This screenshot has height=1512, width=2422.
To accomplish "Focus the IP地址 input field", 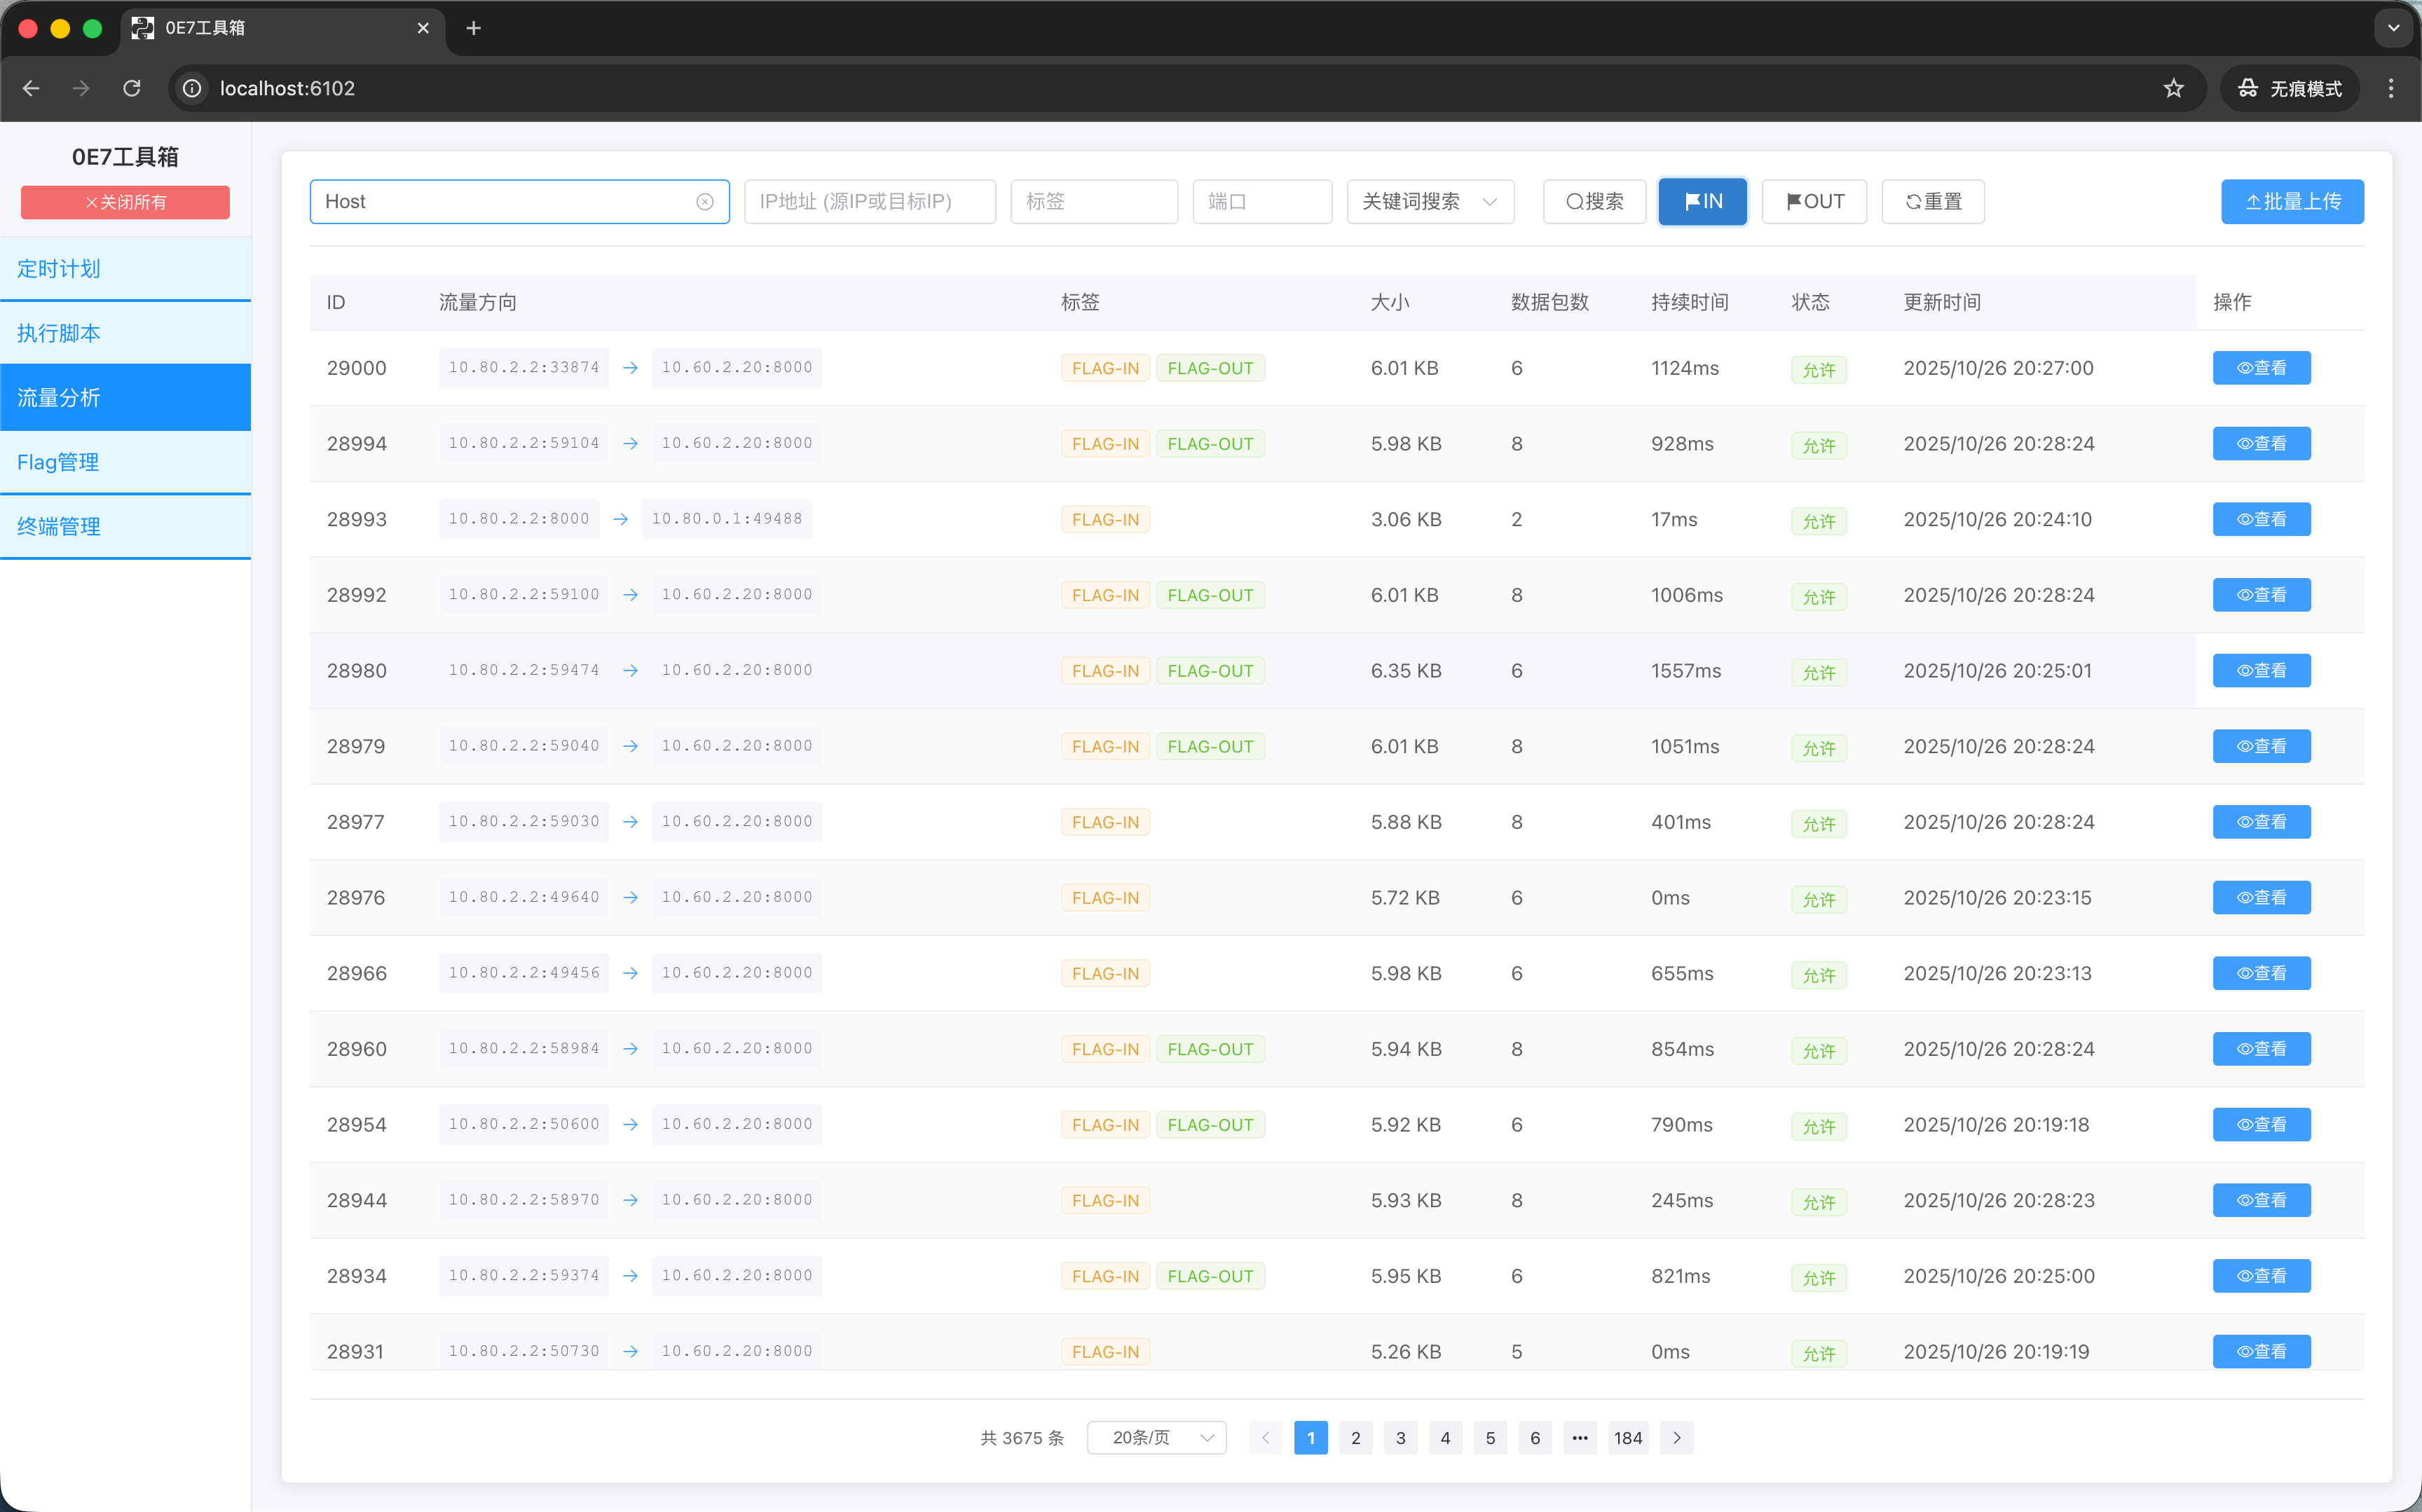I will pyautogui.click(x=869, y=202).
